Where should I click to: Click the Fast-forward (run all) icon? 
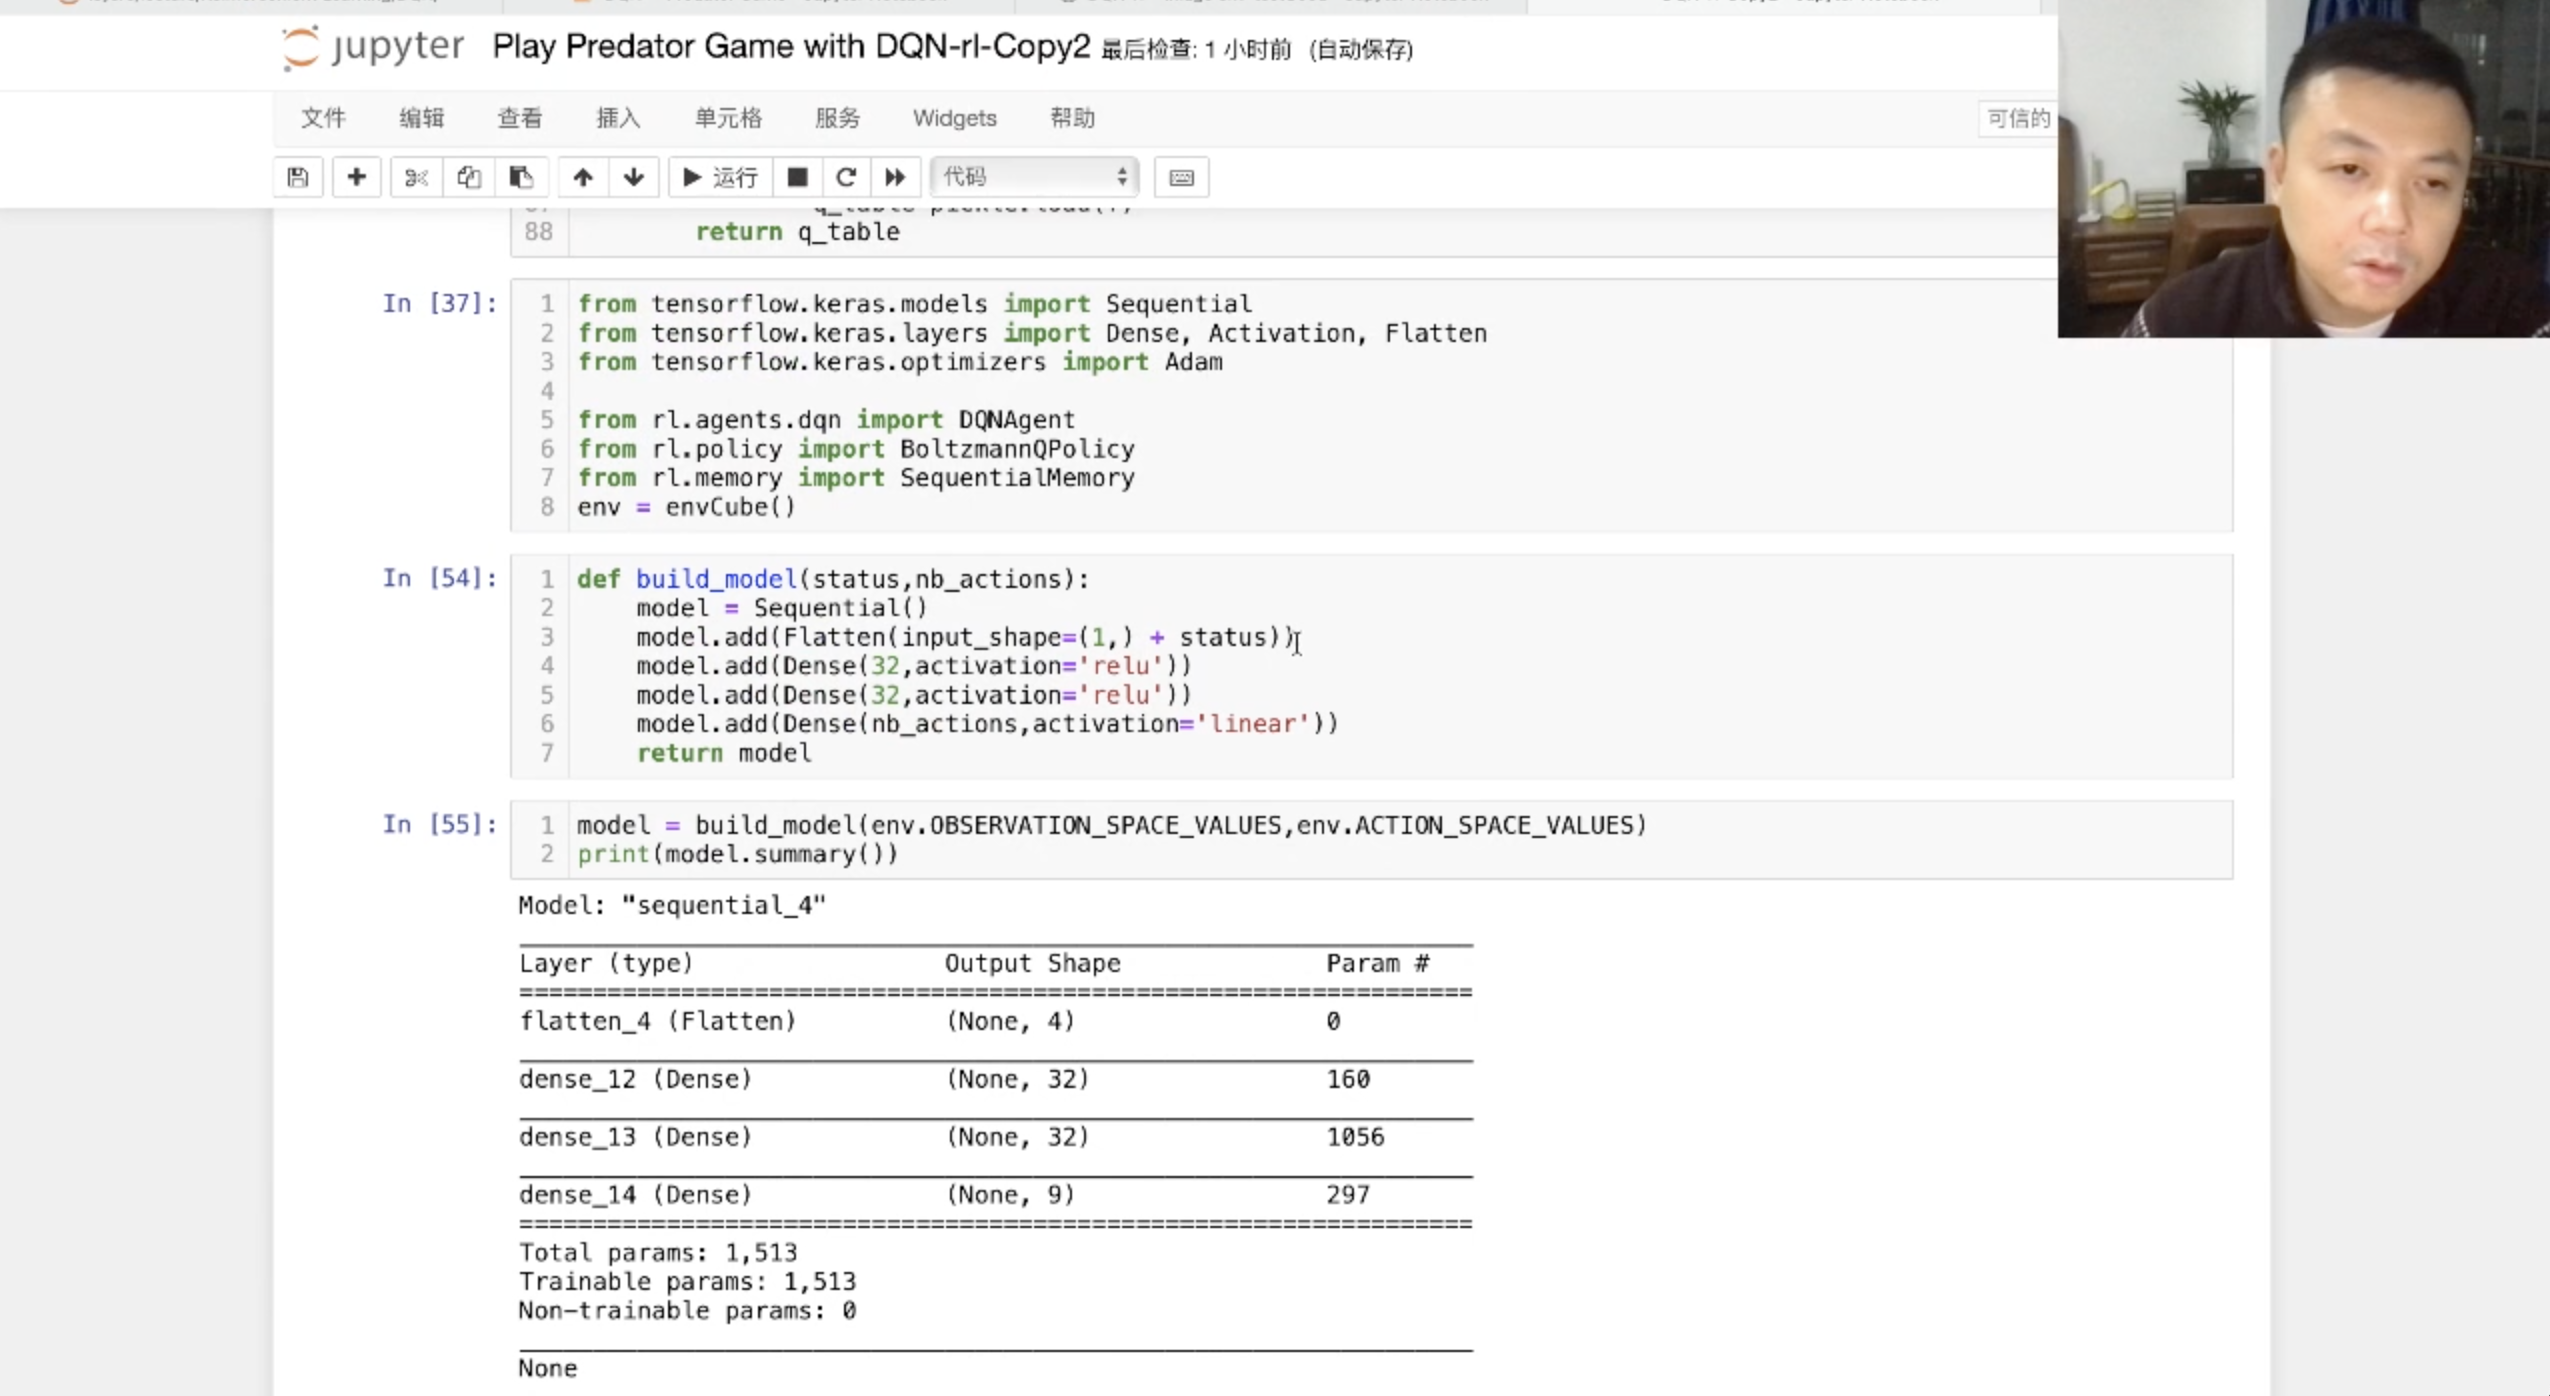895,177
